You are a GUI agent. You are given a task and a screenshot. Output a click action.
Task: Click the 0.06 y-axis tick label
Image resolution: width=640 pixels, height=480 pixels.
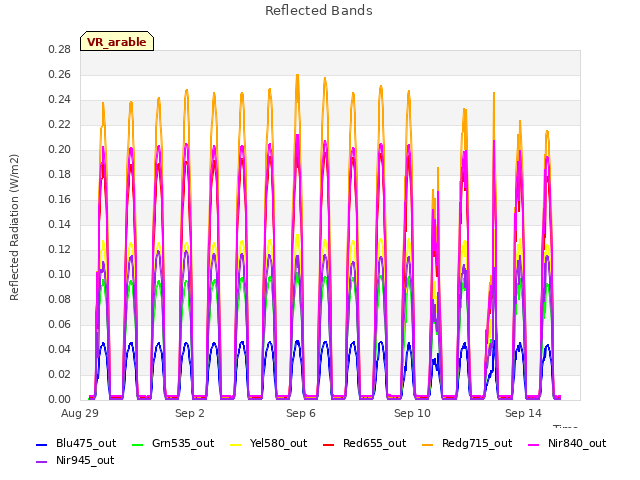click(60, 324)
